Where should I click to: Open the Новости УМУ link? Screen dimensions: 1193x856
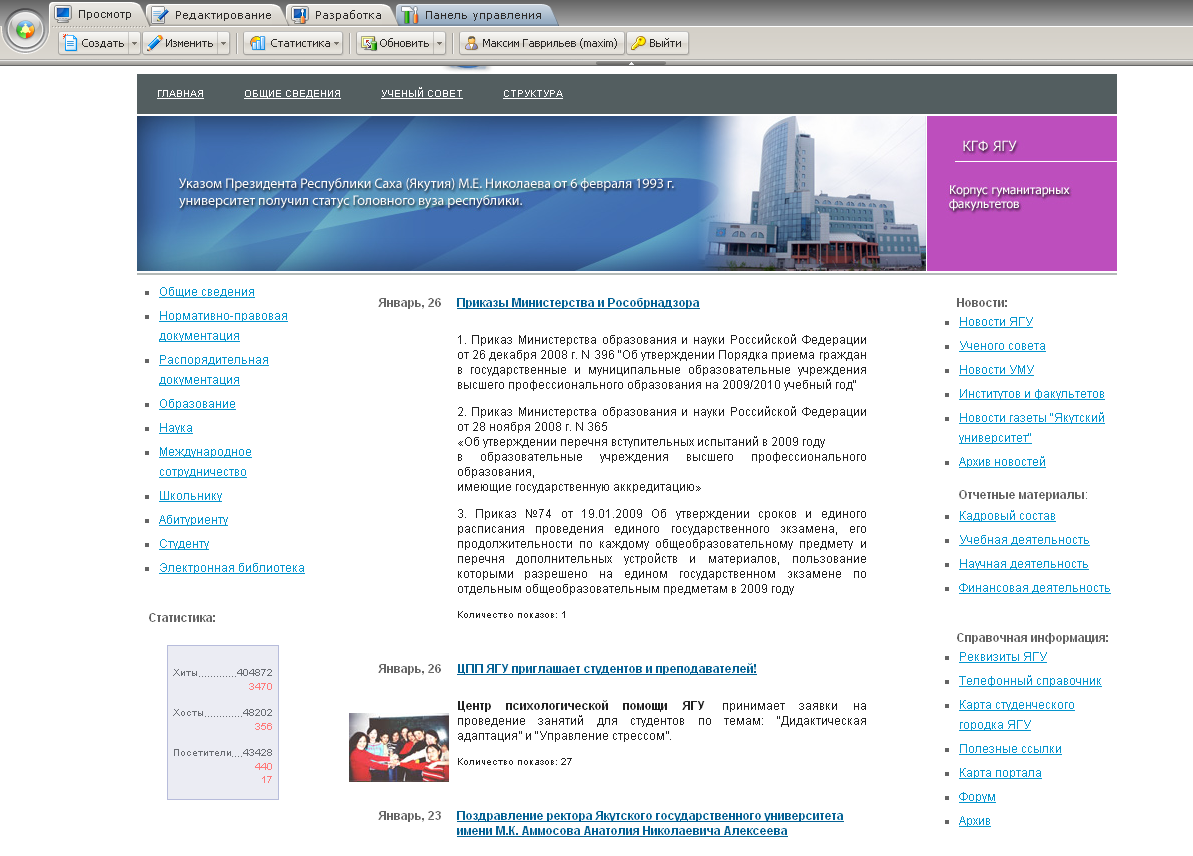(996, 370)
